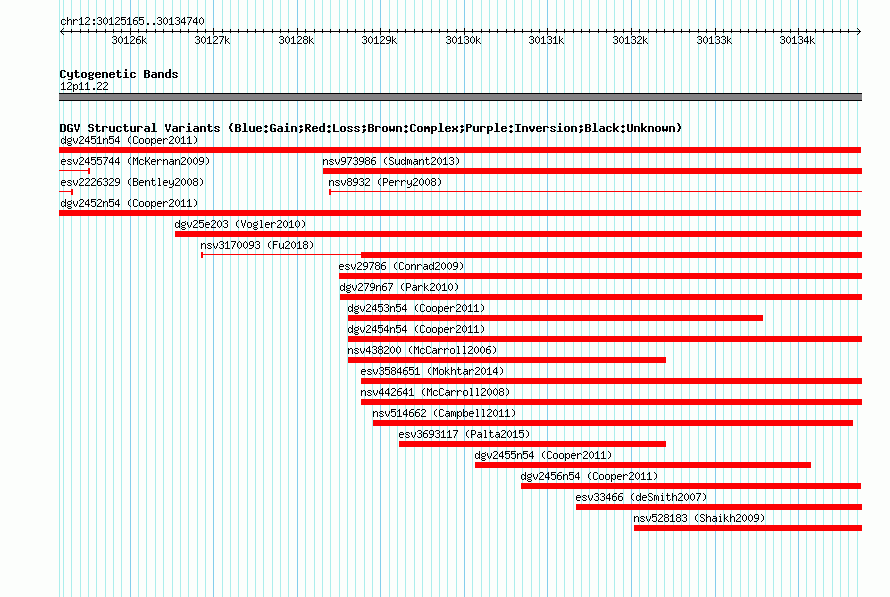Select the nsv438200 red loss bar
The width and height of the screenshot is (890, 597).
point(507,360)
